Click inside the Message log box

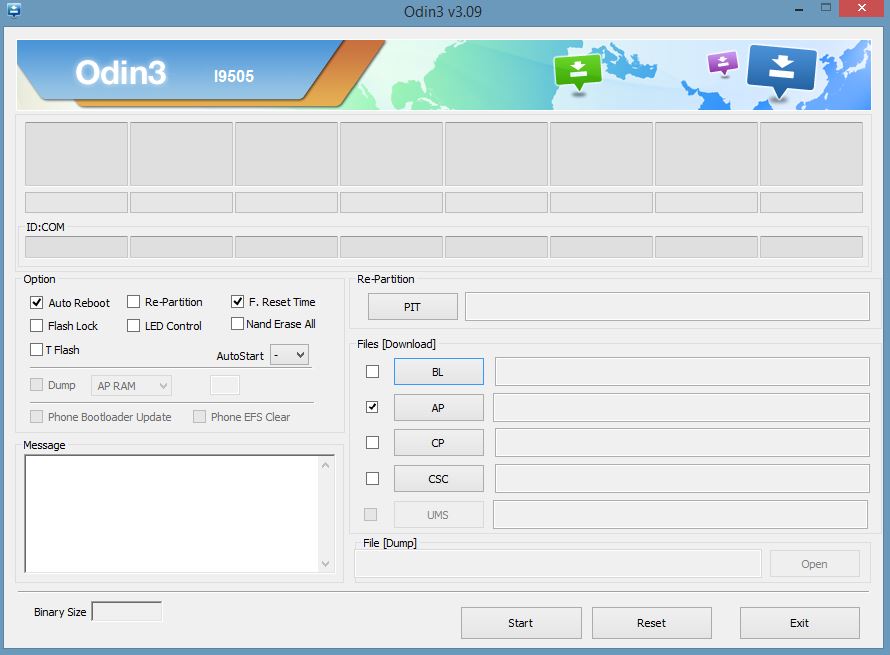172,514
